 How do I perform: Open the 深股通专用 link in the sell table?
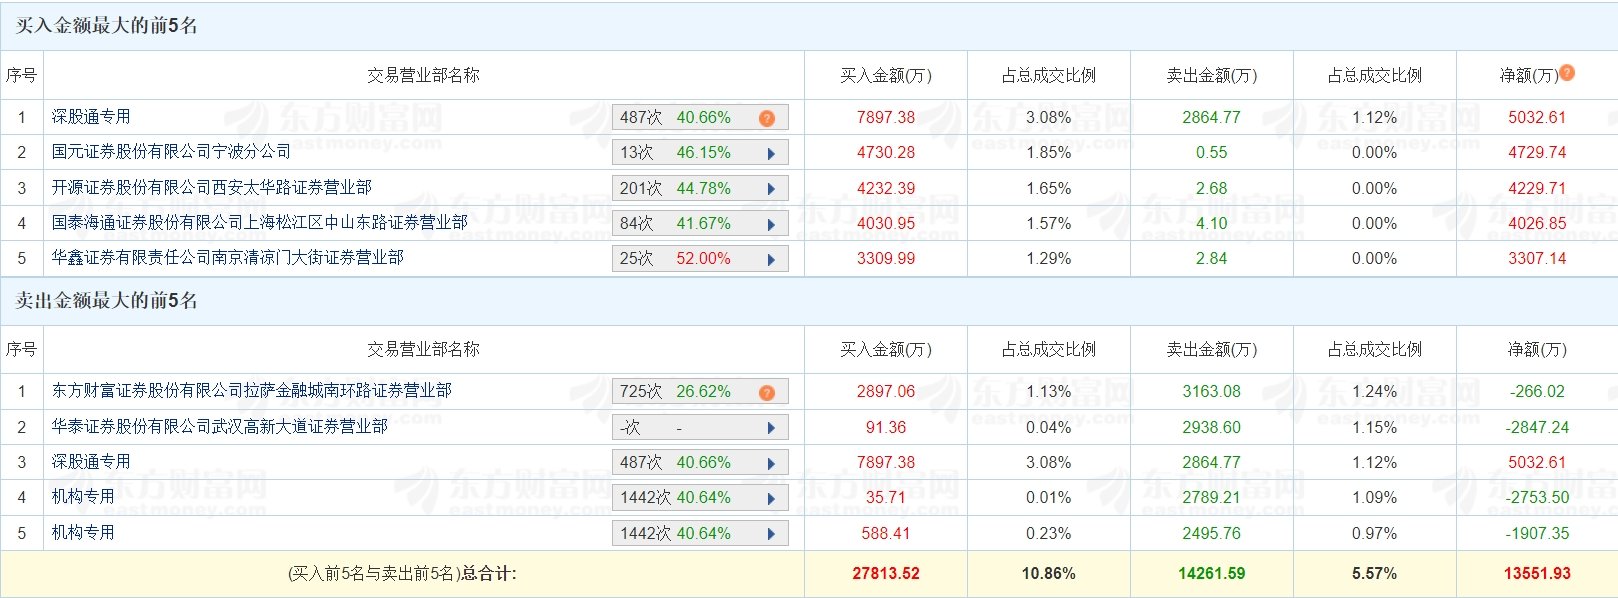[x=91, y=462]
